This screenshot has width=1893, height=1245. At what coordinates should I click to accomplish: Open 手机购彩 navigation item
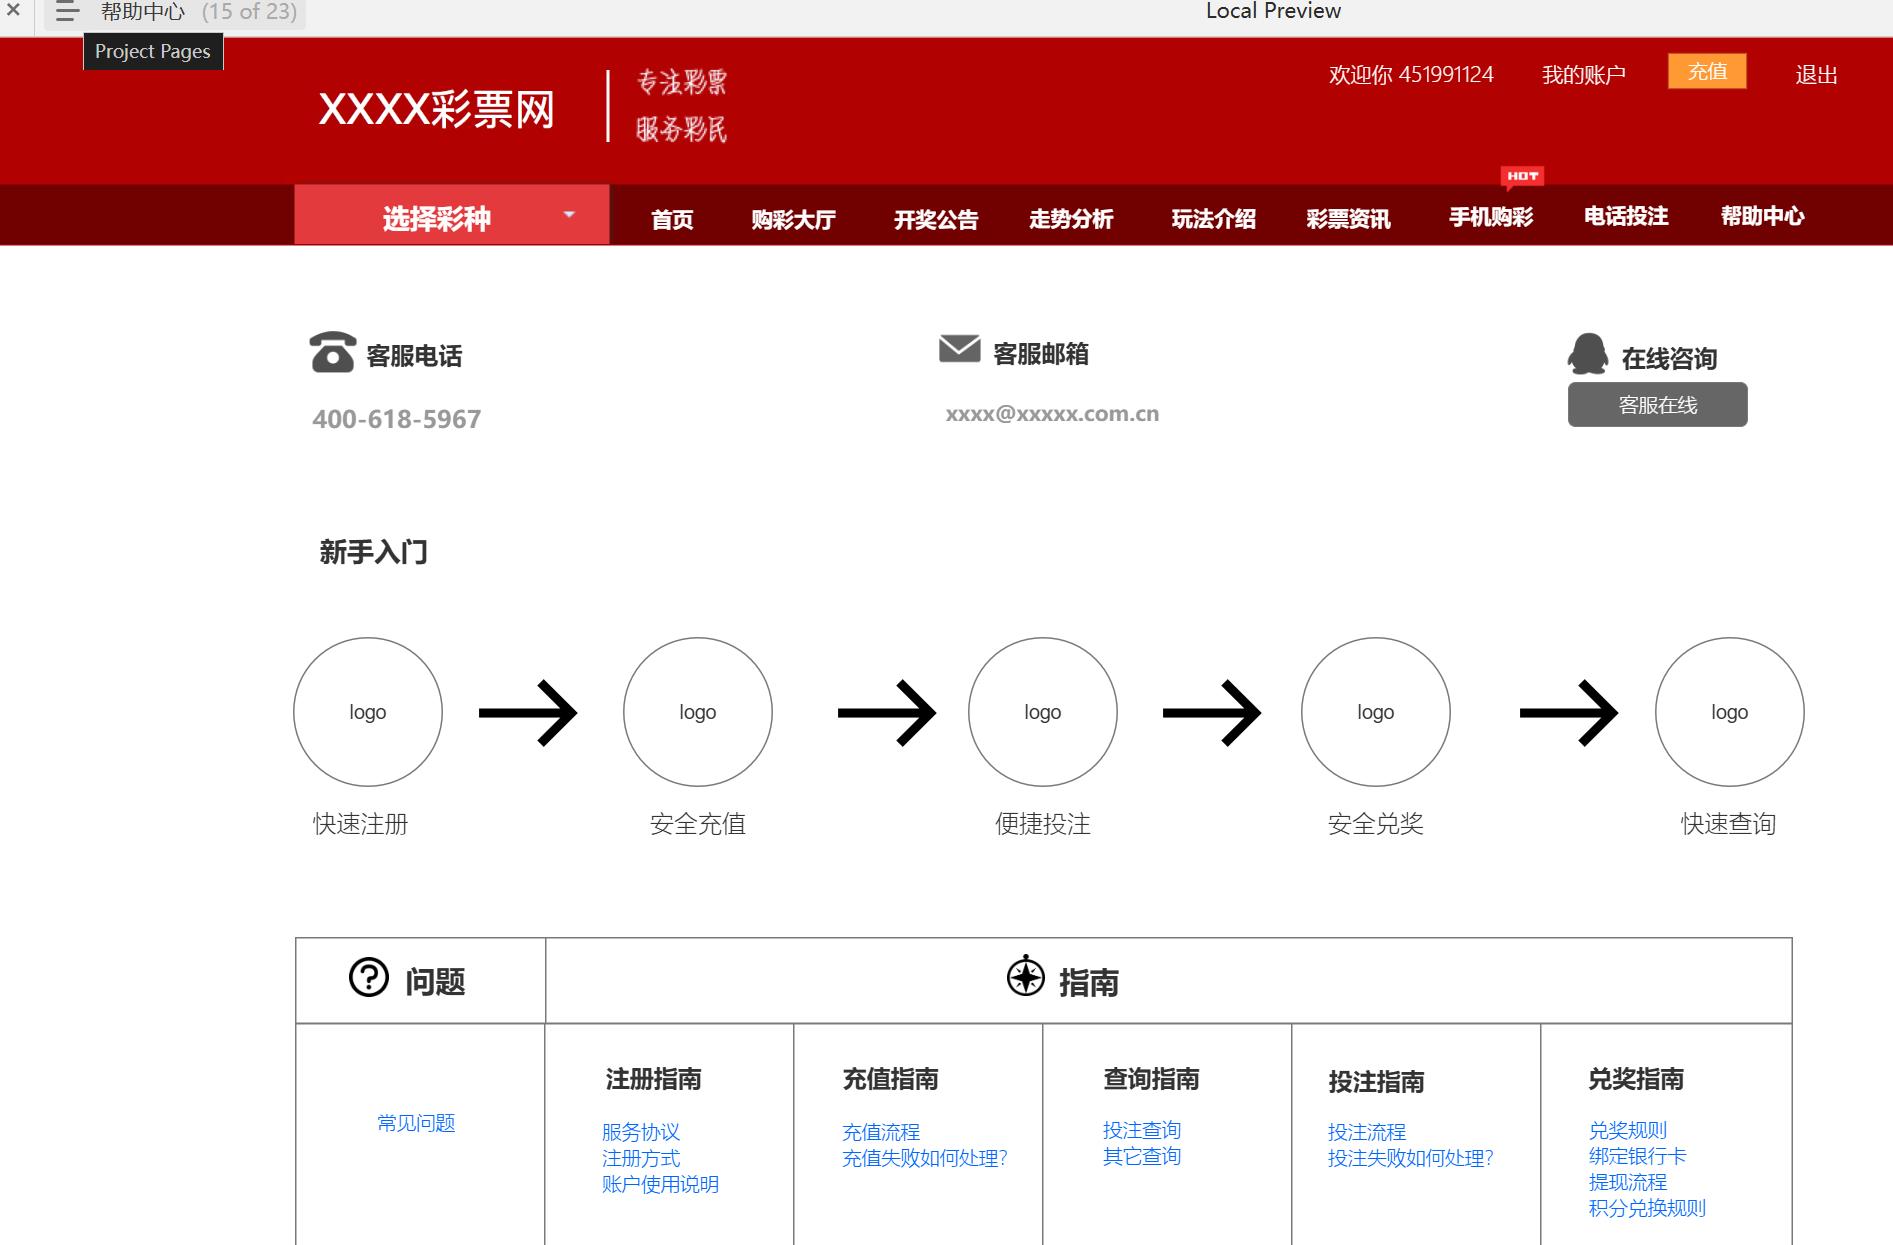(x=1491, y=216)
